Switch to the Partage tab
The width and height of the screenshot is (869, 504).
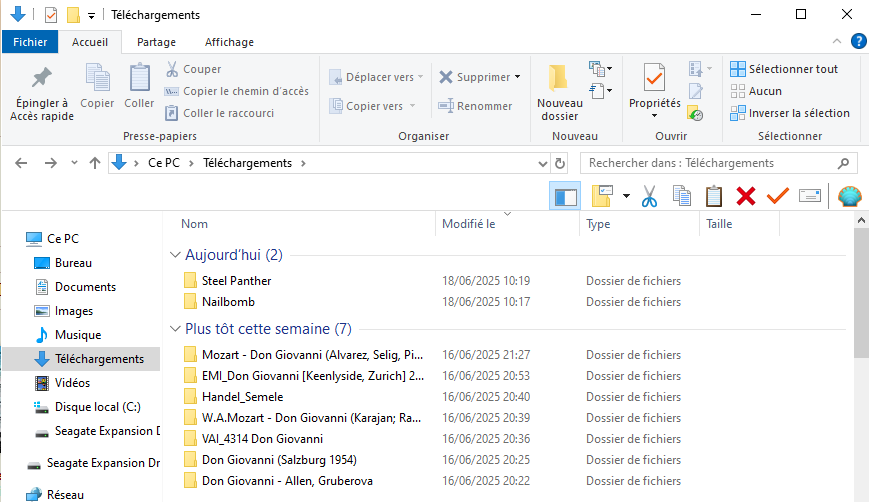click(156, 42)
